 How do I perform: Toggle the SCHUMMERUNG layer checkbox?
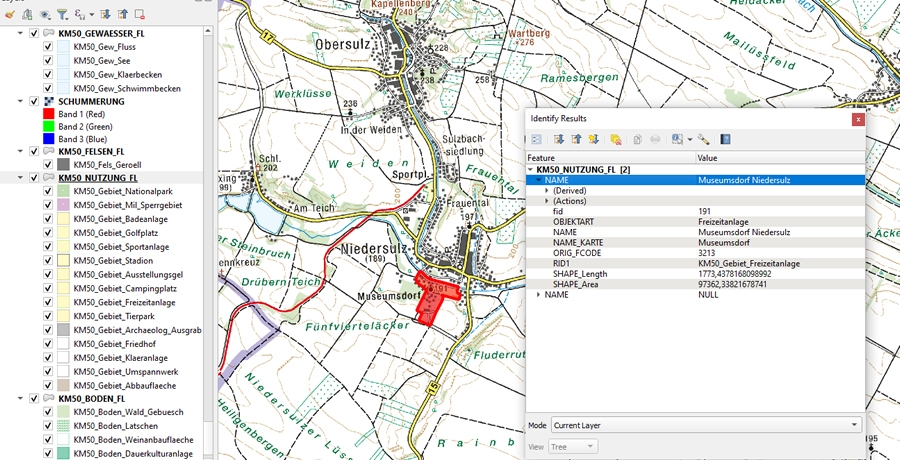[34, 101]
